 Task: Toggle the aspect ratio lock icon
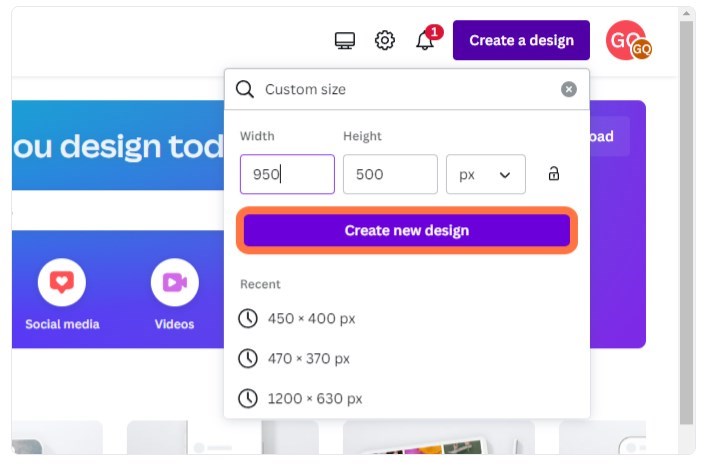pos(553,174)
